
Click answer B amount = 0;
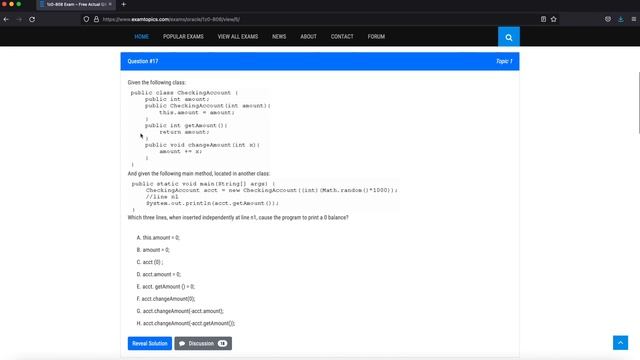pyautogui.click(x=153, y=250)
